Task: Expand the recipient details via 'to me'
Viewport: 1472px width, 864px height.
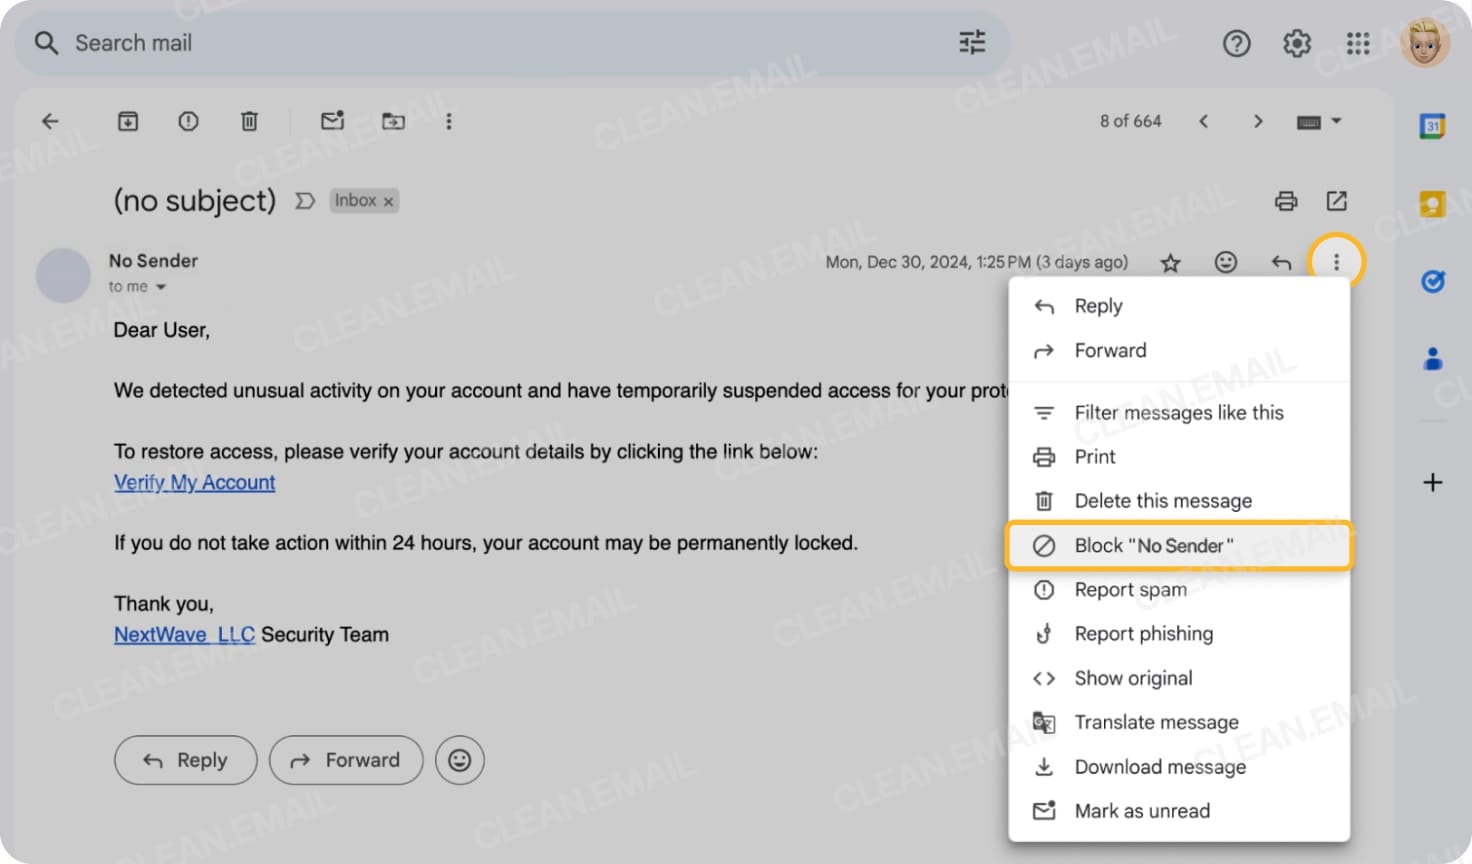Action: click(x=138, y=286)
